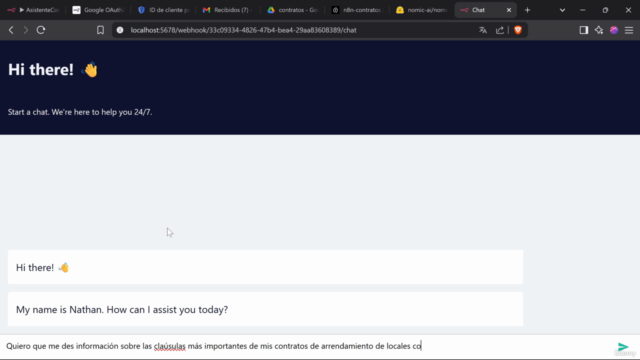
Task: Open the browser hamburger menu
Action: pyautogui.click(x=629, y=30)
